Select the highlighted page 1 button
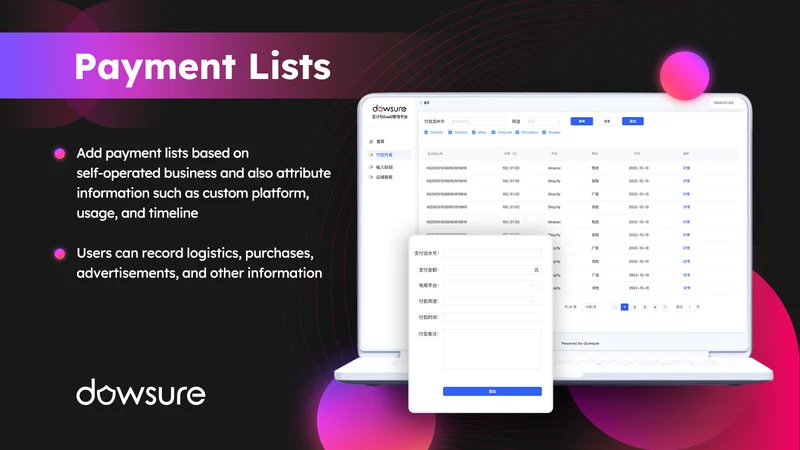The width and height of the screenshot is (800, 450). [x=624, y=307]
